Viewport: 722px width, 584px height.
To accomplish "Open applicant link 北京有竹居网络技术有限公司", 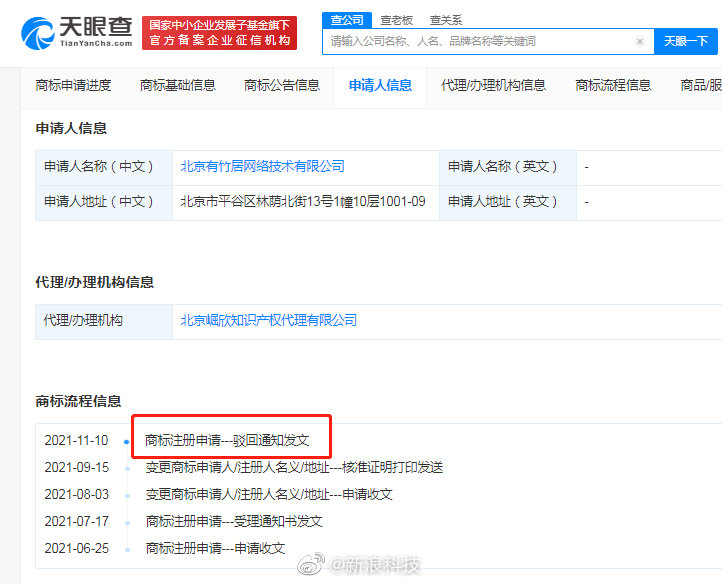I will click(262, 167).
